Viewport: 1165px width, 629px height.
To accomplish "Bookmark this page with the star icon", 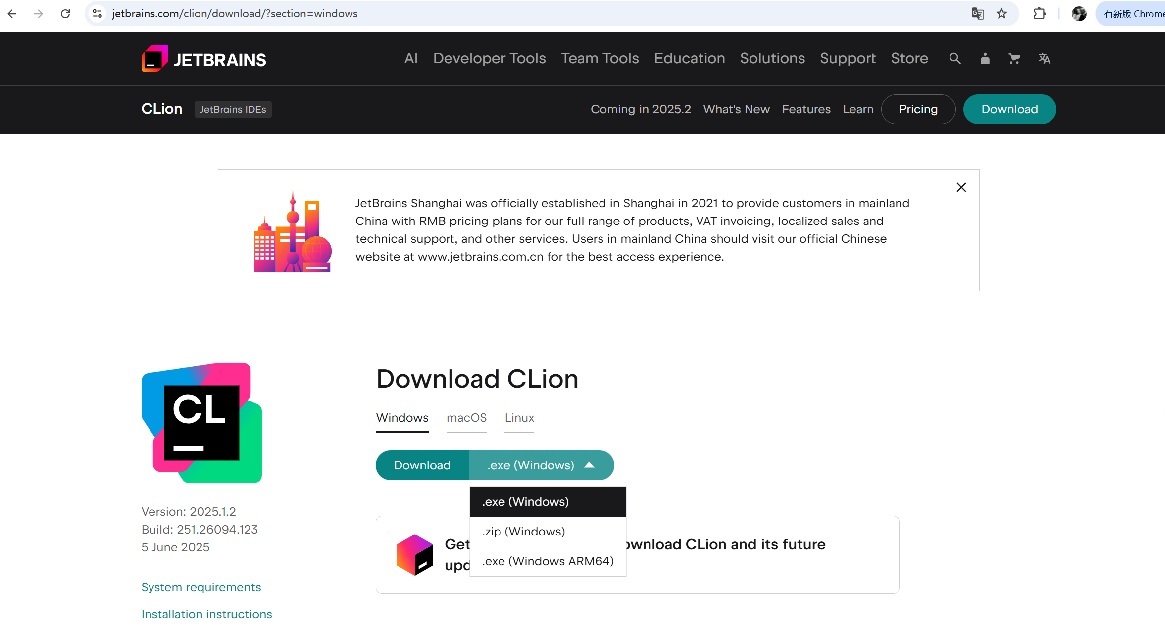I will 1002,13.
